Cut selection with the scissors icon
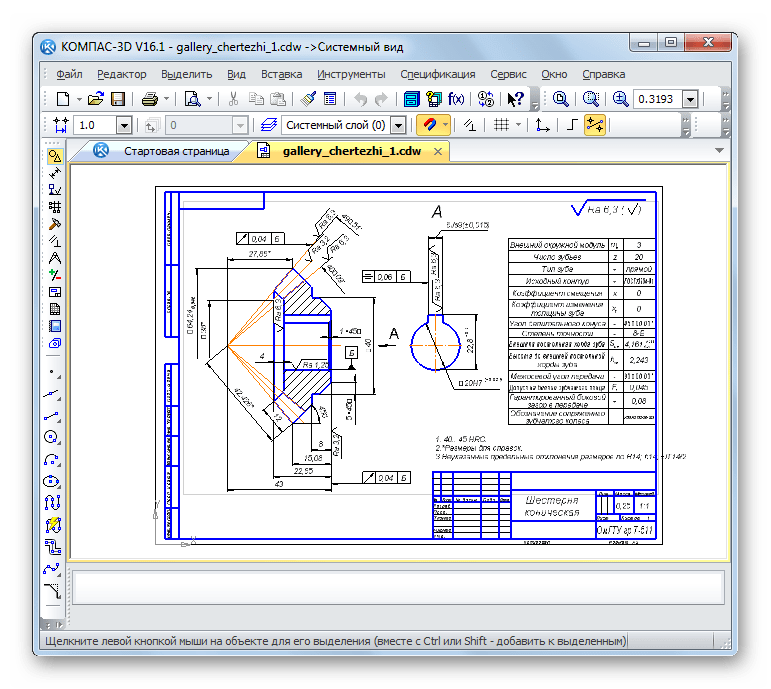This screenshot has height=689, width=771. tap(234, 99)
